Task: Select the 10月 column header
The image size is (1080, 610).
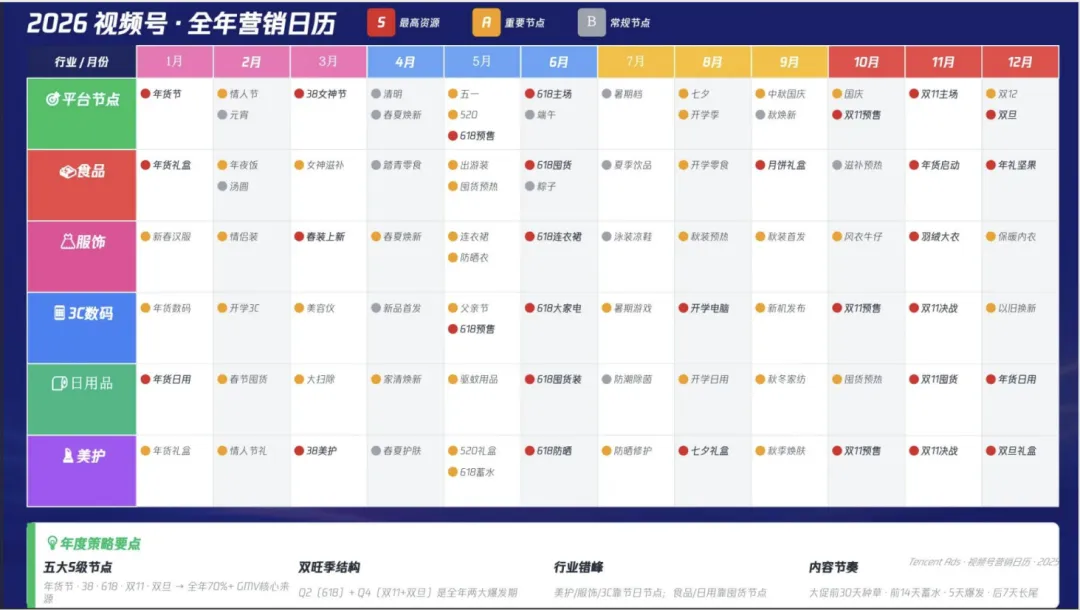Action: pyautogui.click(x=866, y=61)
